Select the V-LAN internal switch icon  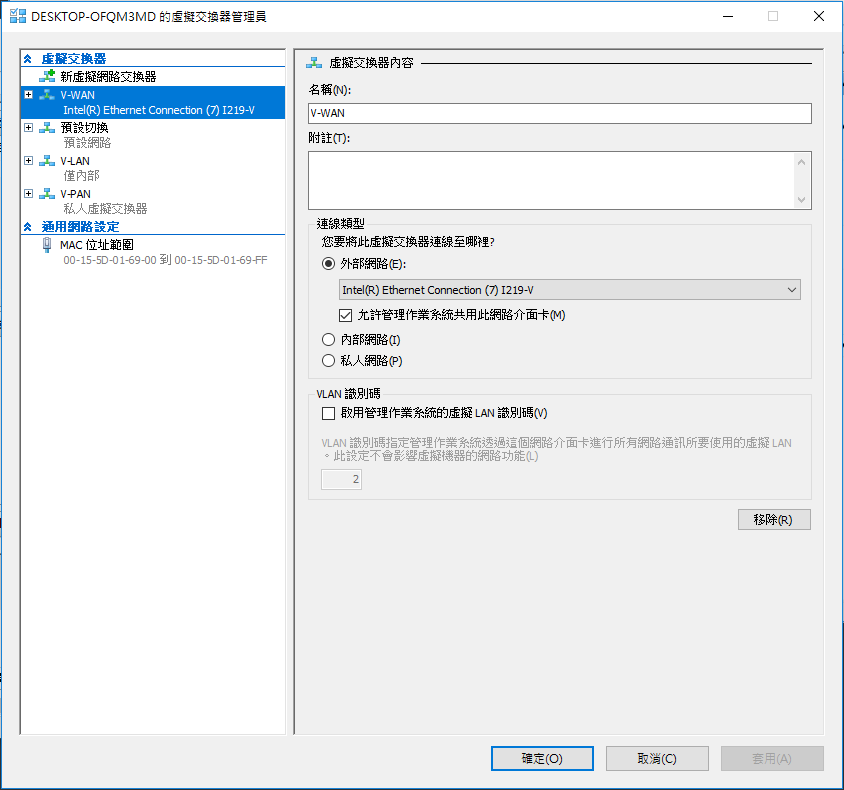[48, 160]
